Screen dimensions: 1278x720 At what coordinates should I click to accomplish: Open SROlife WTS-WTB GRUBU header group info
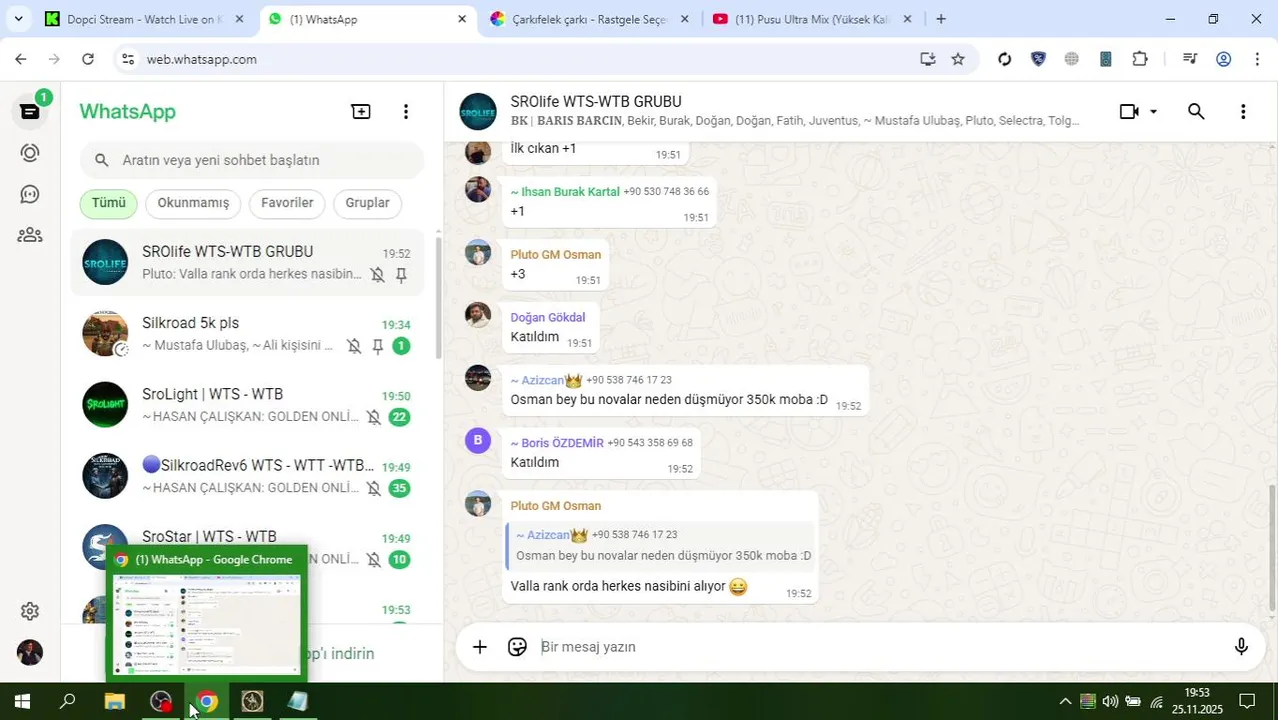pyautogui.click(x=596, y=102)
